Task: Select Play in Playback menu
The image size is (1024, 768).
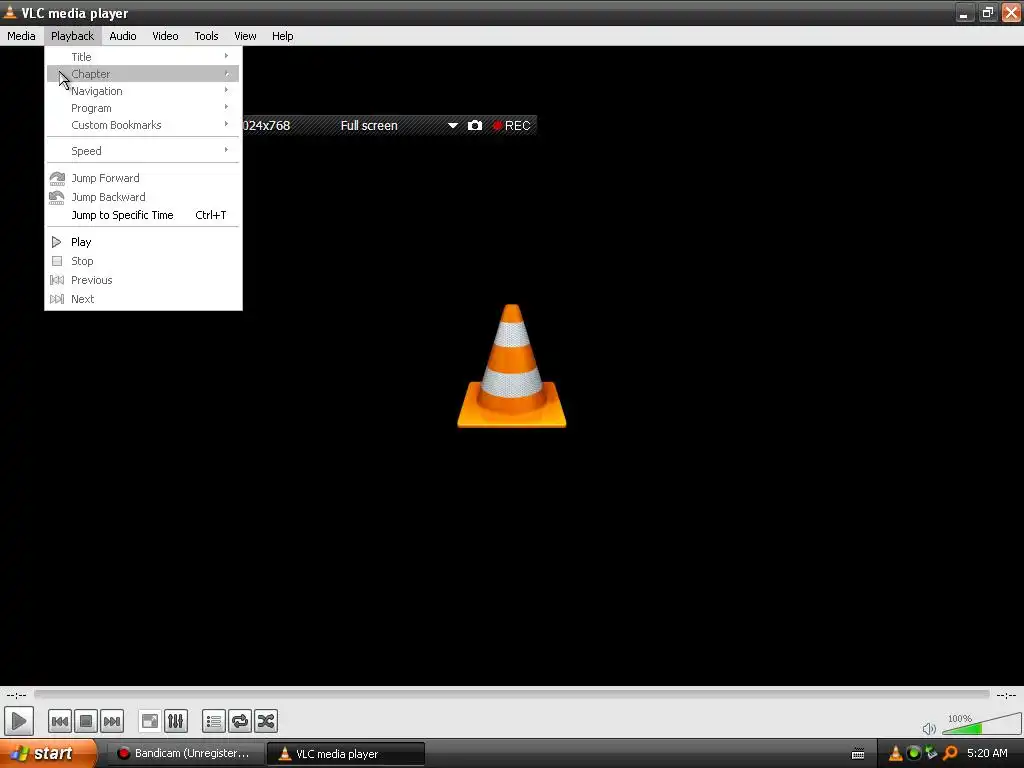Action: coord(143,242)
